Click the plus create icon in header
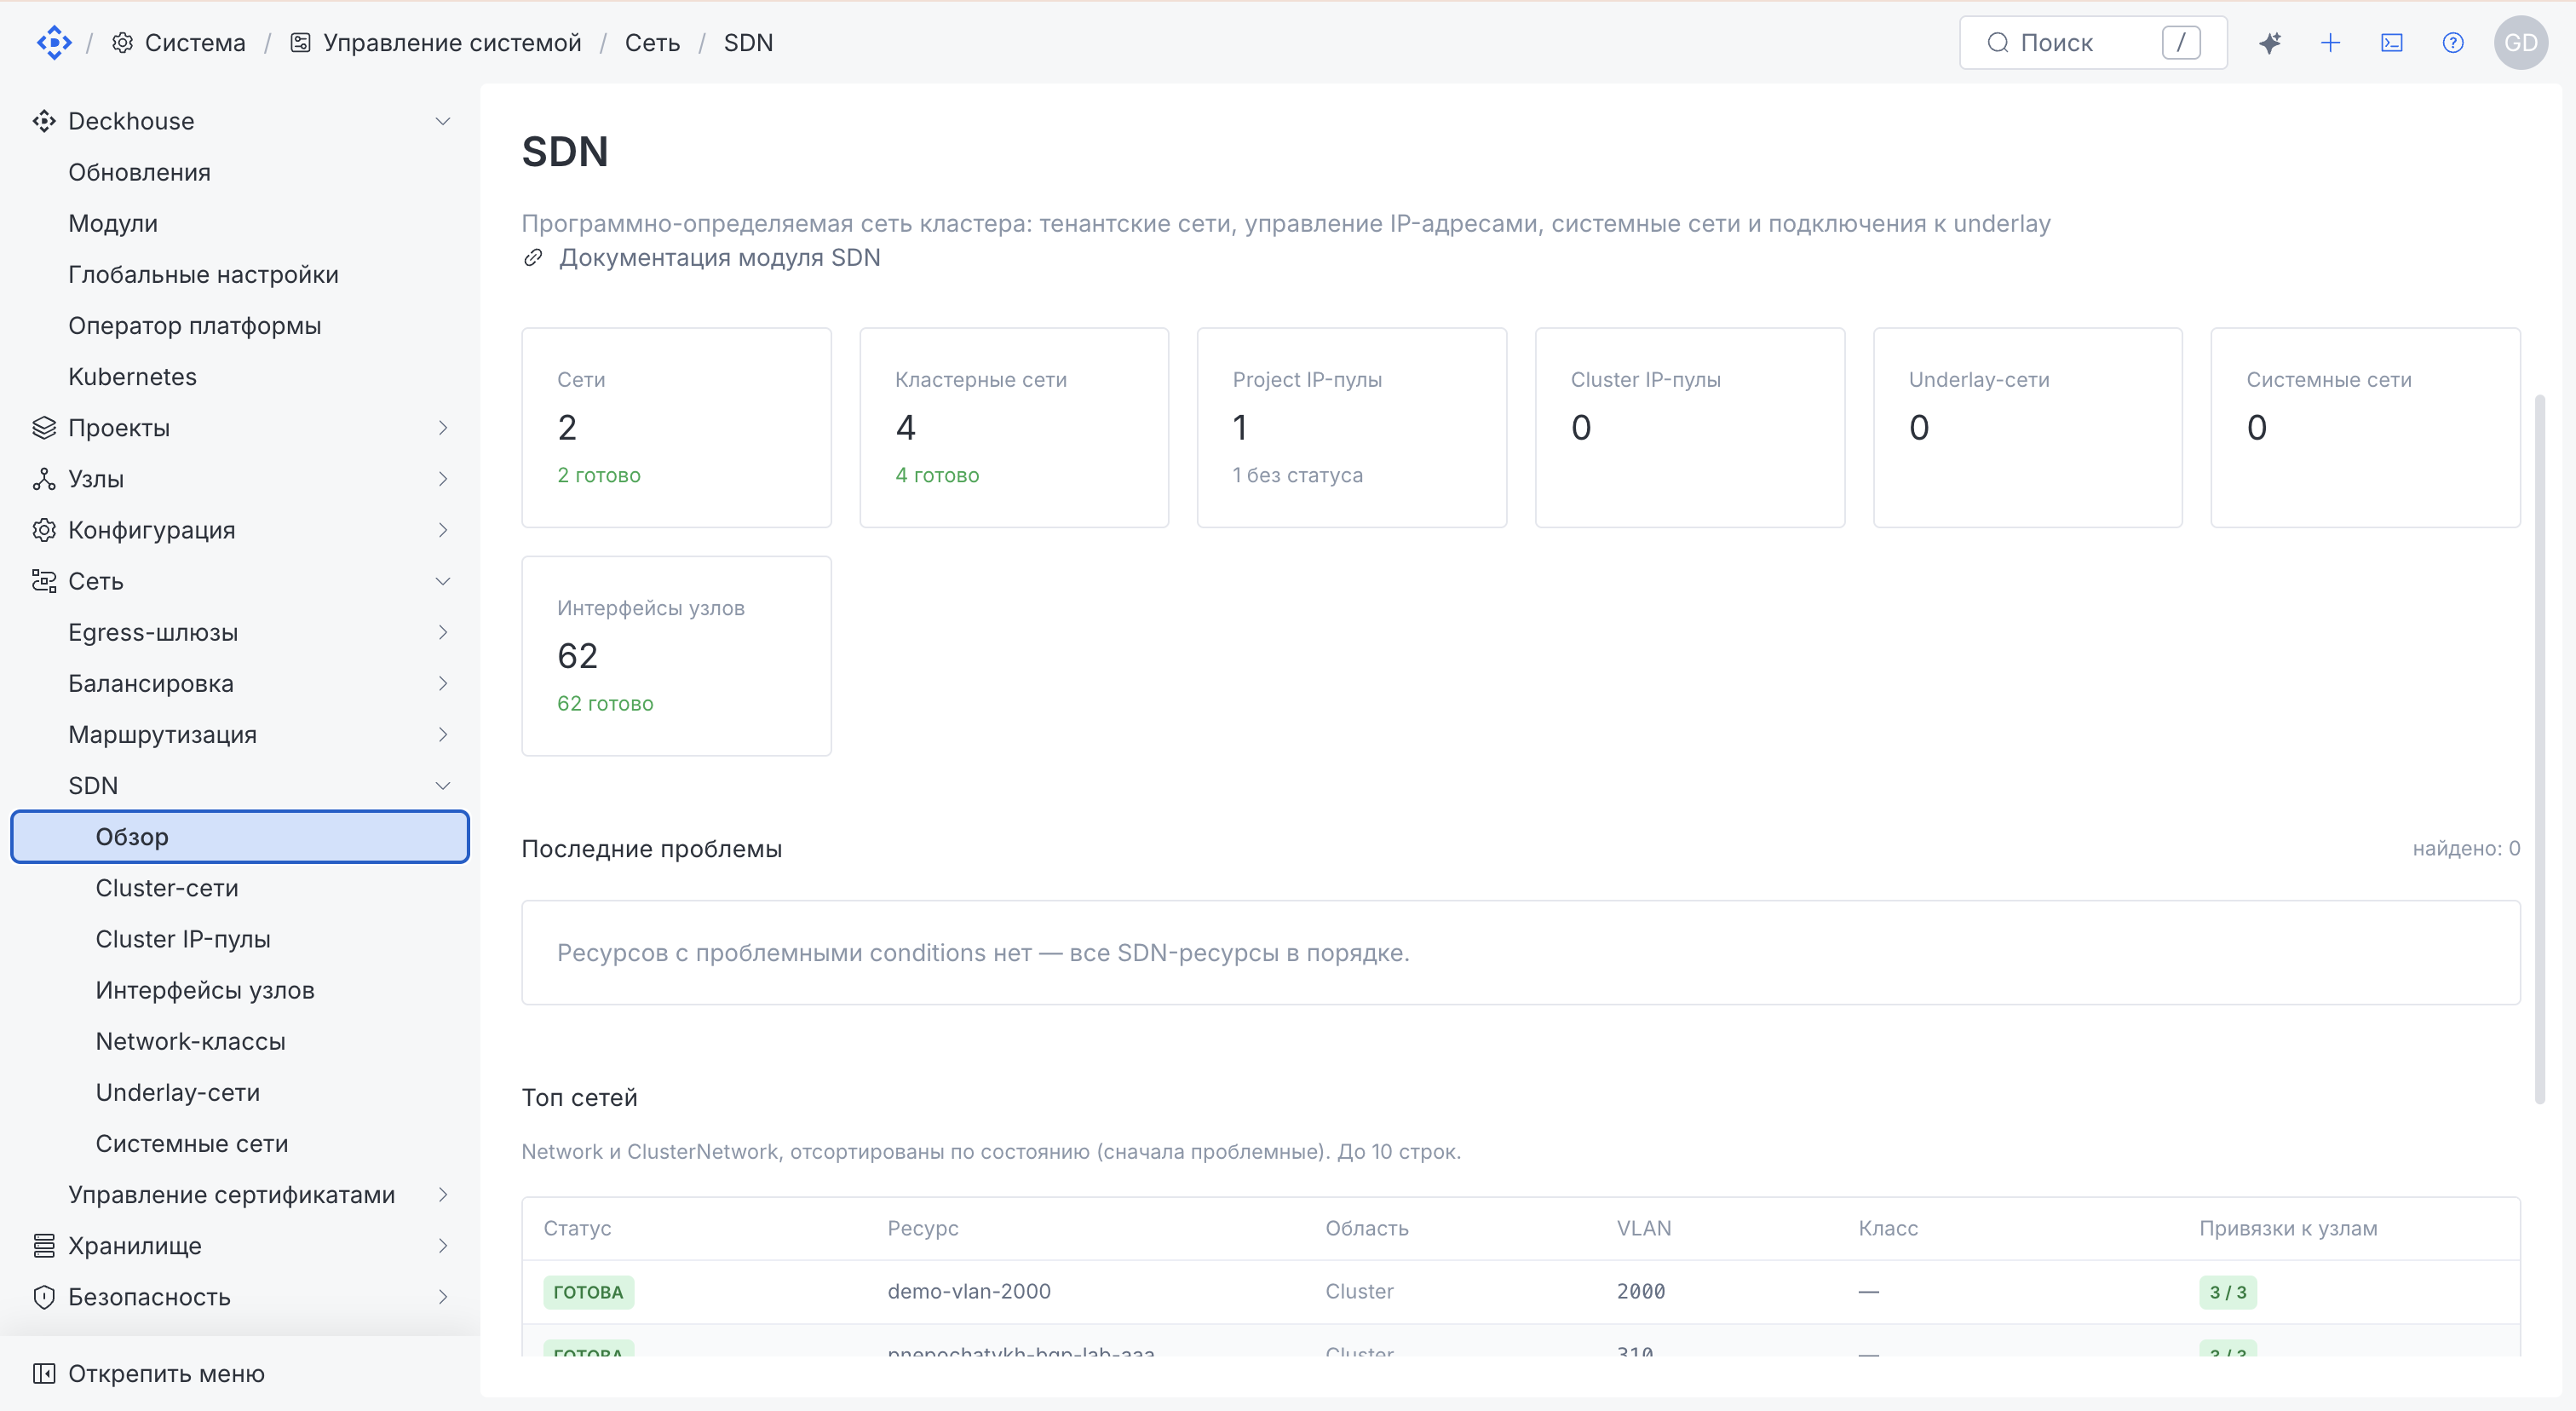The height and width of the screenshot is (1411, 2576). (2330, 43)
